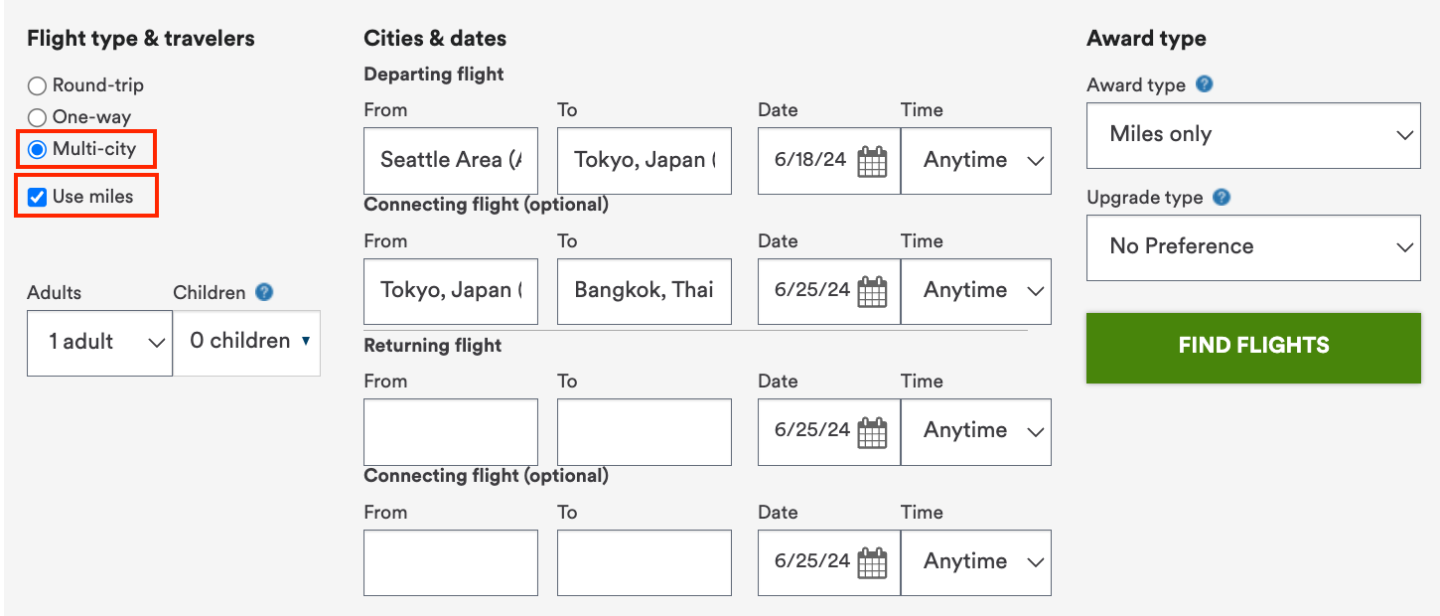Expand the Adults count dropdown
Image resolution: width=1440 pixels, height=616 pixels.
coord(100,342)
